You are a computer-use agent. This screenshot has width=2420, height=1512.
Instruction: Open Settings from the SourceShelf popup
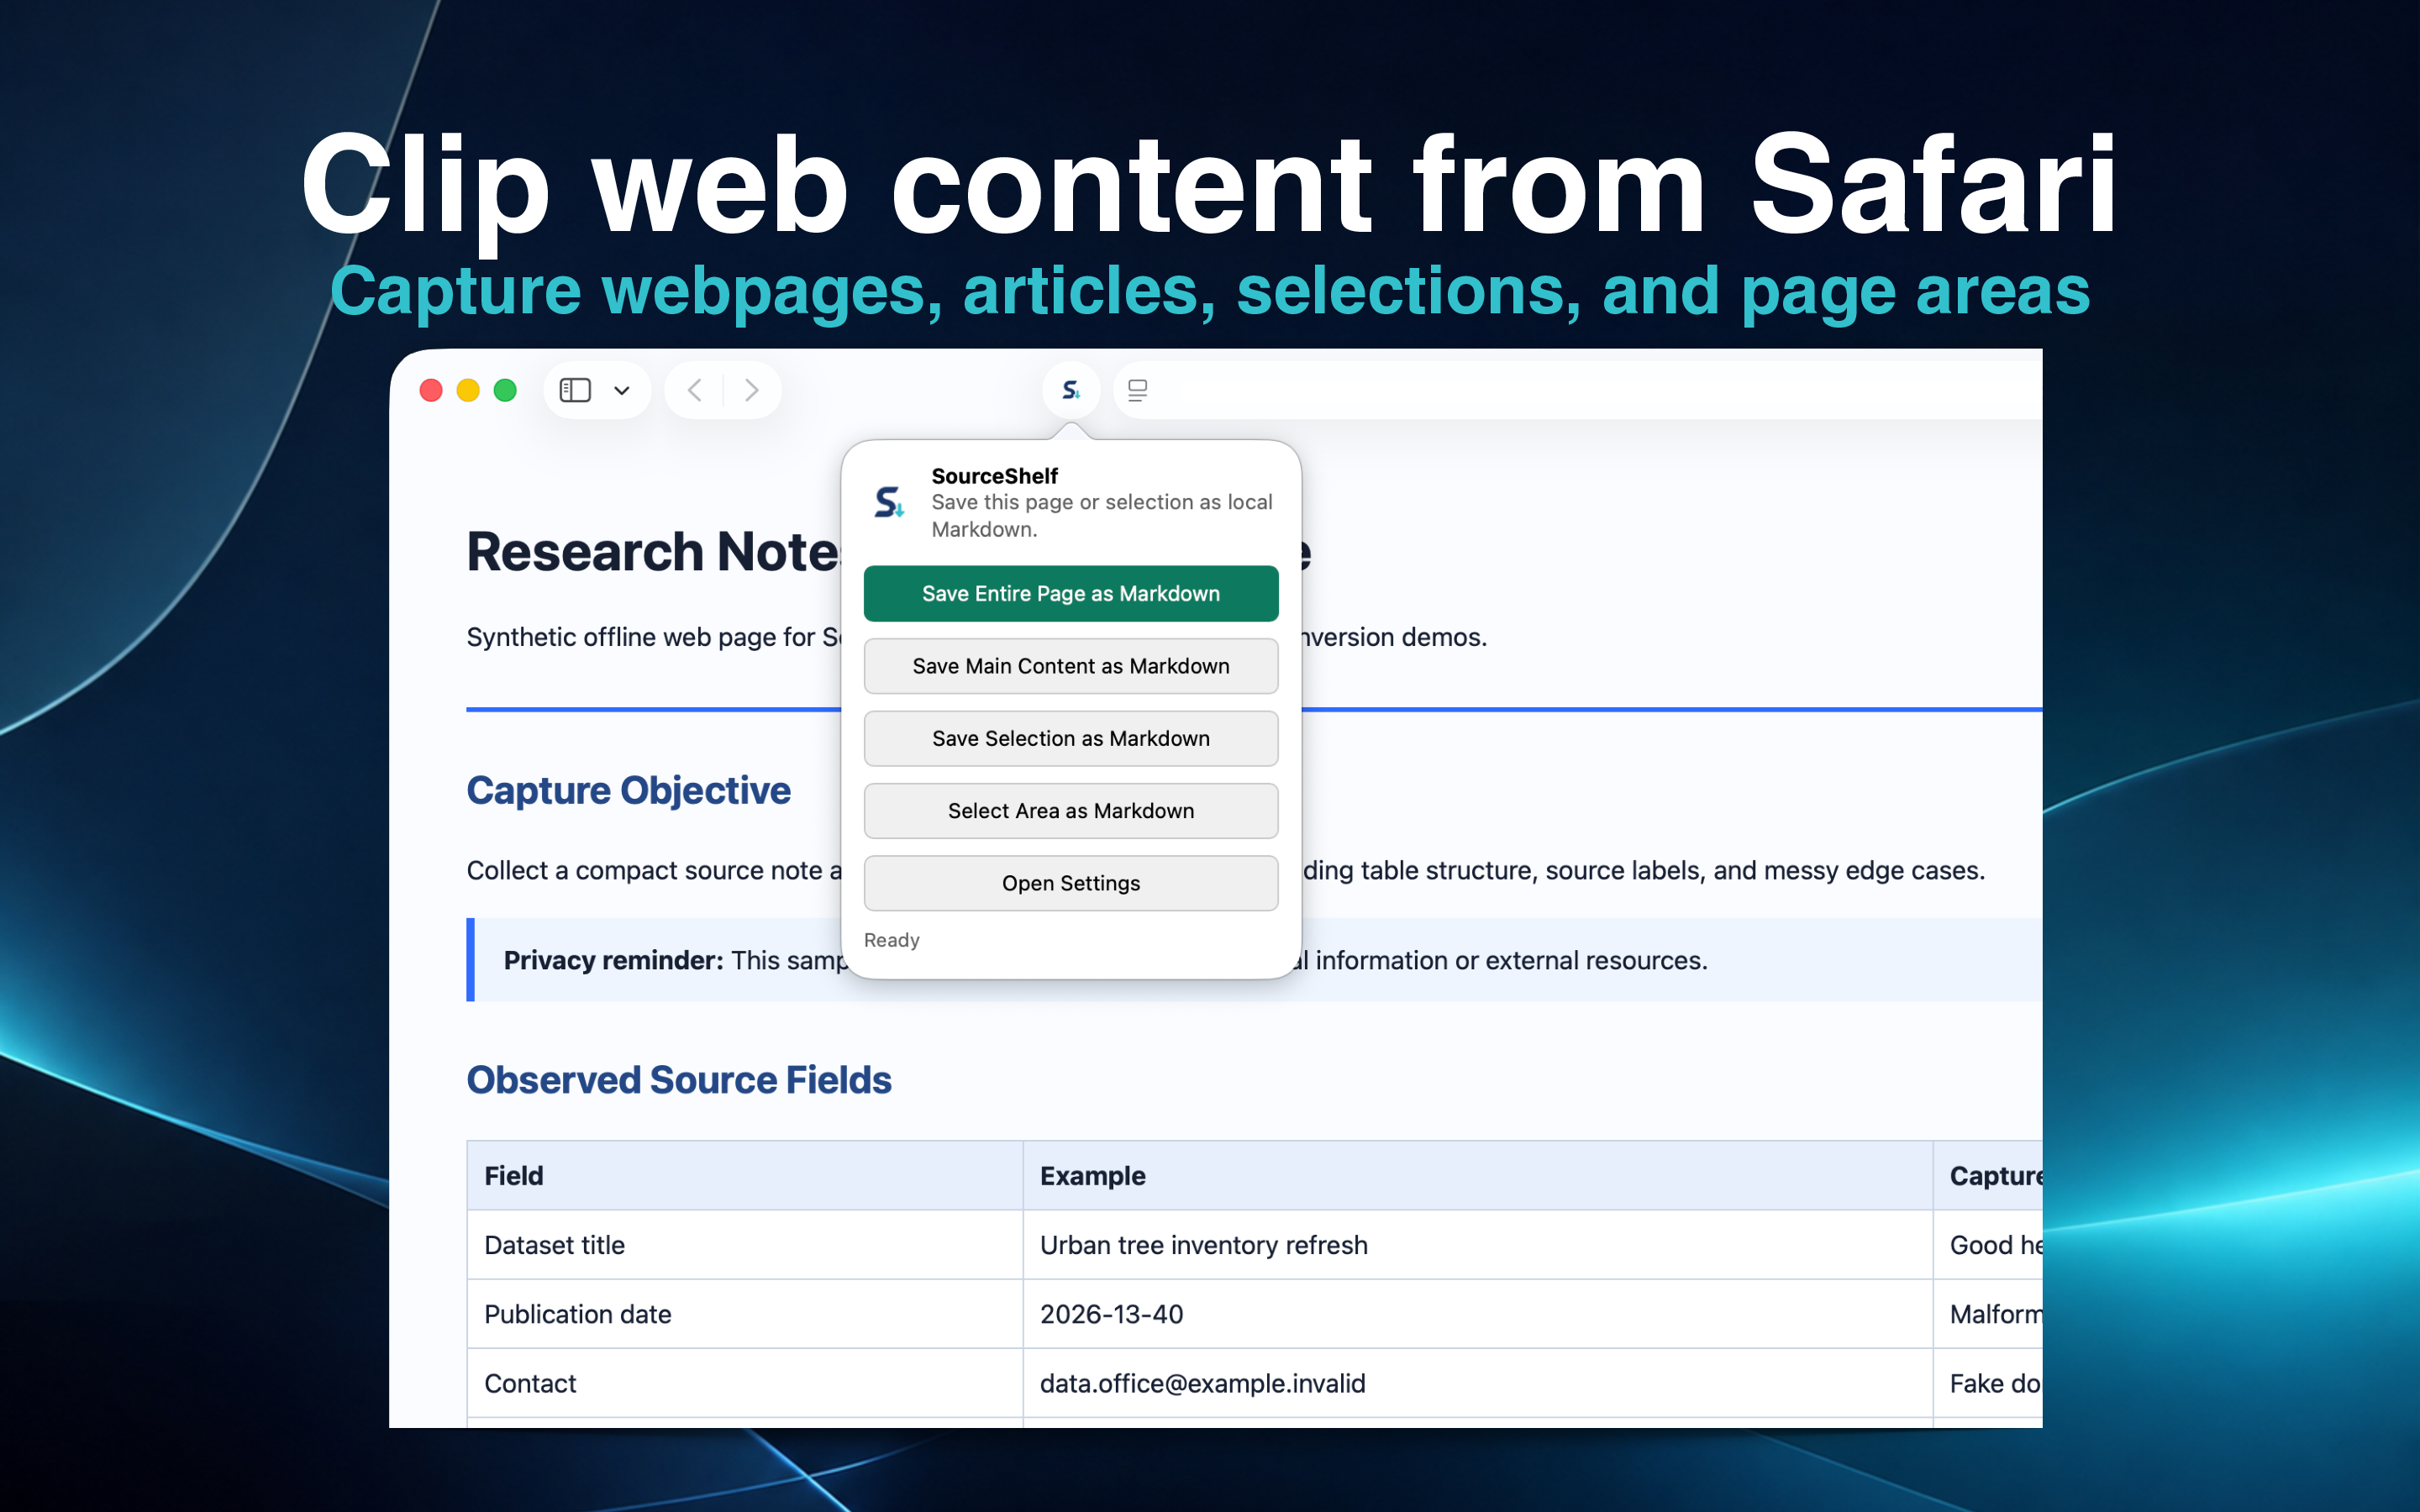(x=1071, y=883)
